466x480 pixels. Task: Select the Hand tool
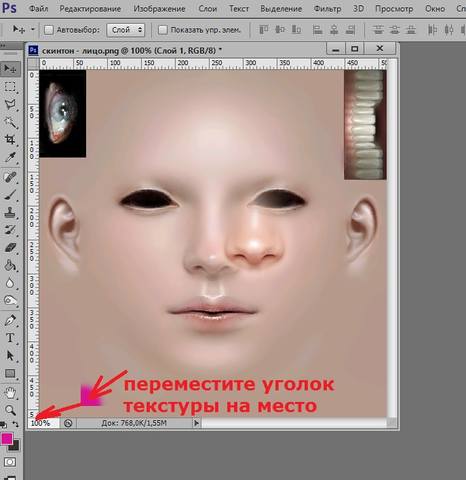pos(10,393)
